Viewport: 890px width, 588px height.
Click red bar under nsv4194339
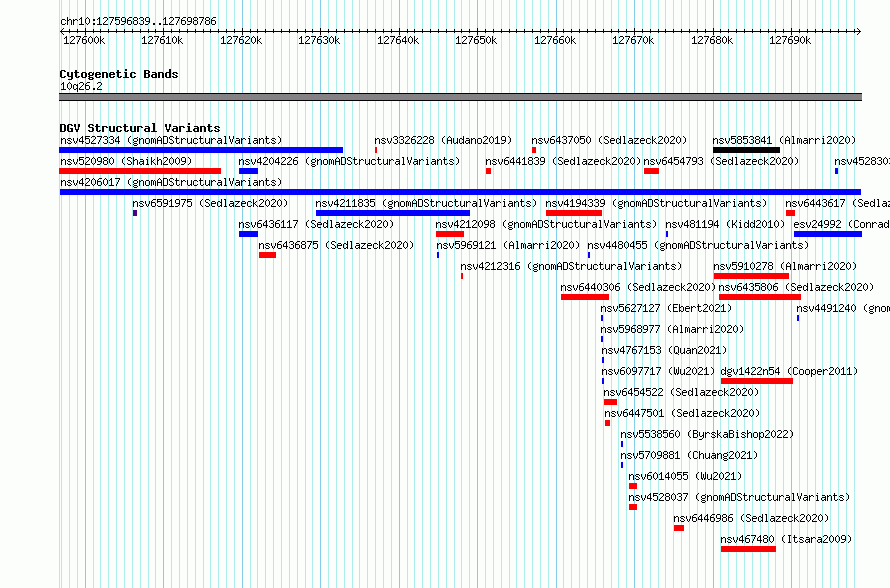click(574, 213)
